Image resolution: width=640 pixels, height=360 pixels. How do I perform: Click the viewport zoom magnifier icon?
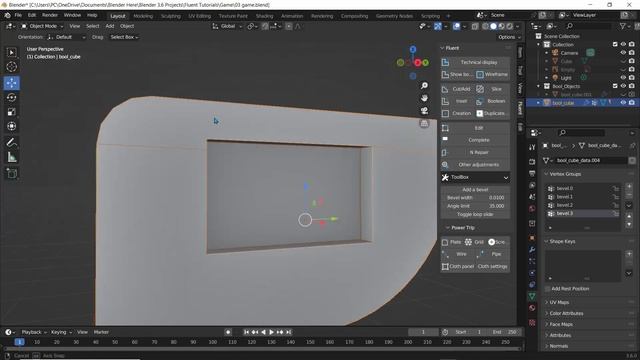[x=424, y=85]
